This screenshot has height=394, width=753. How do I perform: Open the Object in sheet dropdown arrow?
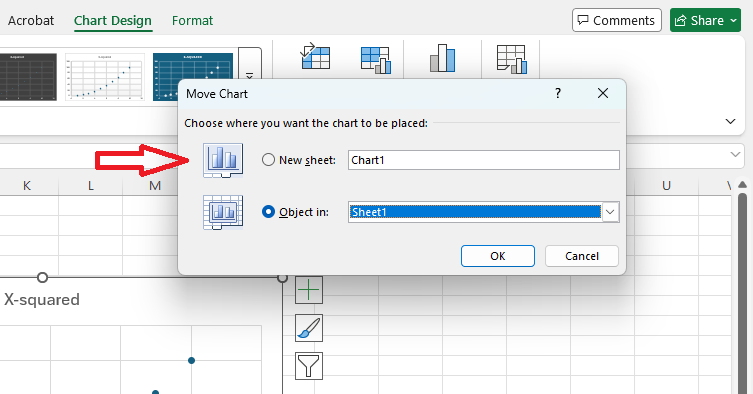pyautogui.click(x=610, y=212)
